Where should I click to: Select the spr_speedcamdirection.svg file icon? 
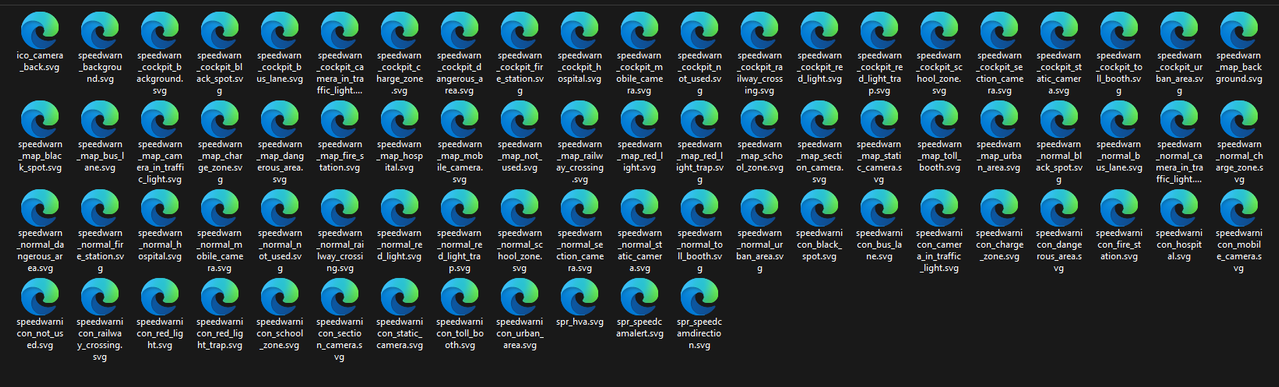click(700, 297)
